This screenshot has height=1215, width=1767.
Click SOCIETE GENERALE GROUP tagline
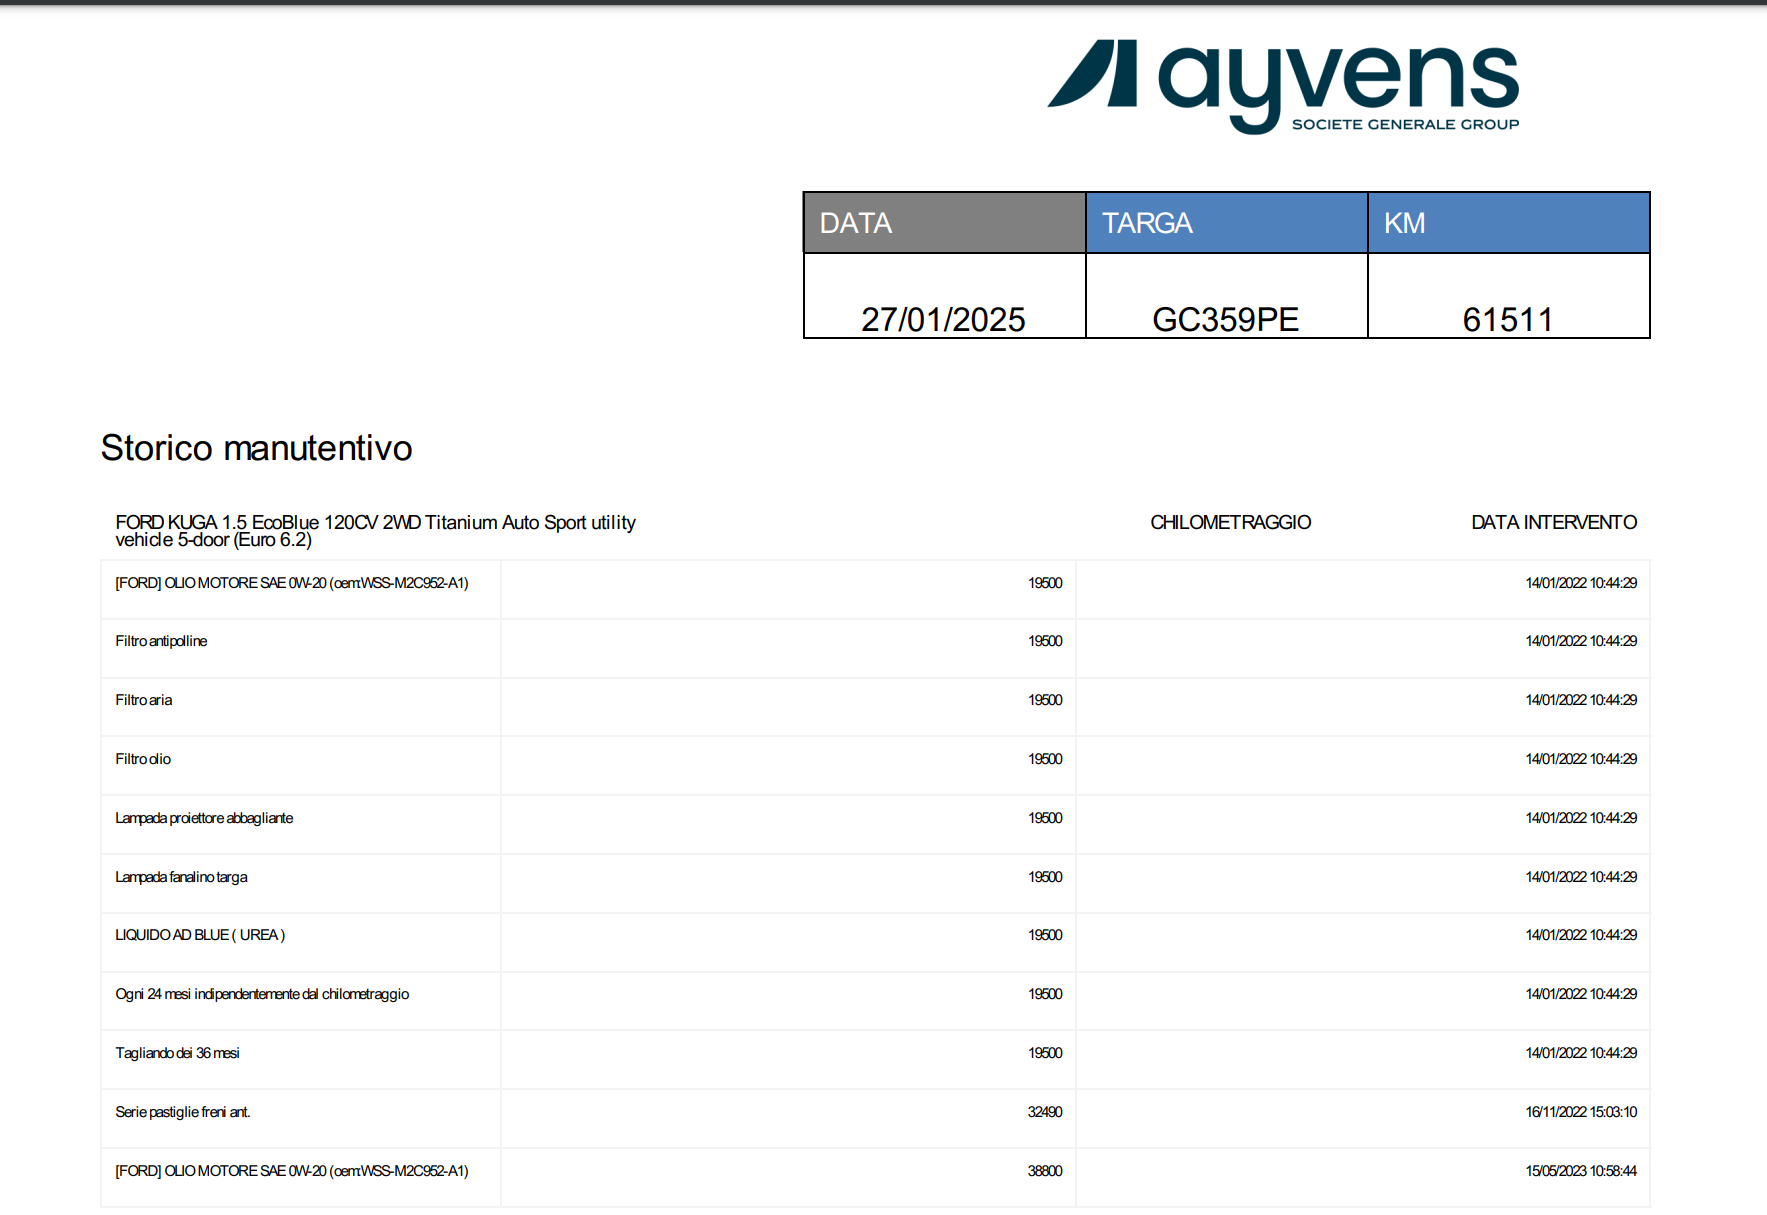[1405, 125]
